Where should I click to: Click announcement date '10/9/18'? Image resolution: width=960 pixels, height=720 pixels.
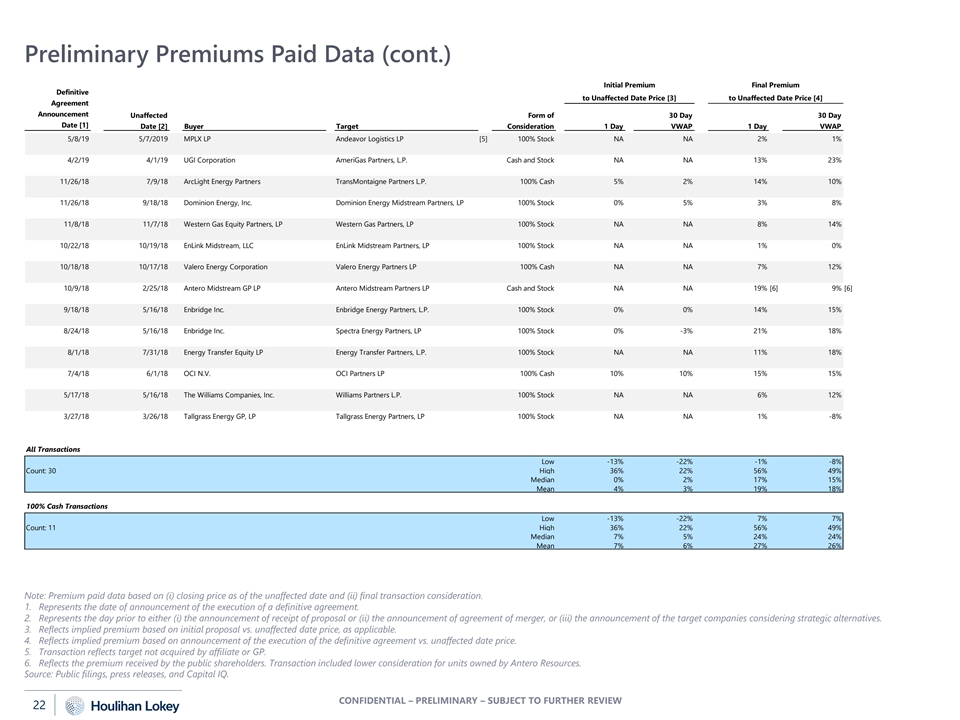tap(77, 288)
